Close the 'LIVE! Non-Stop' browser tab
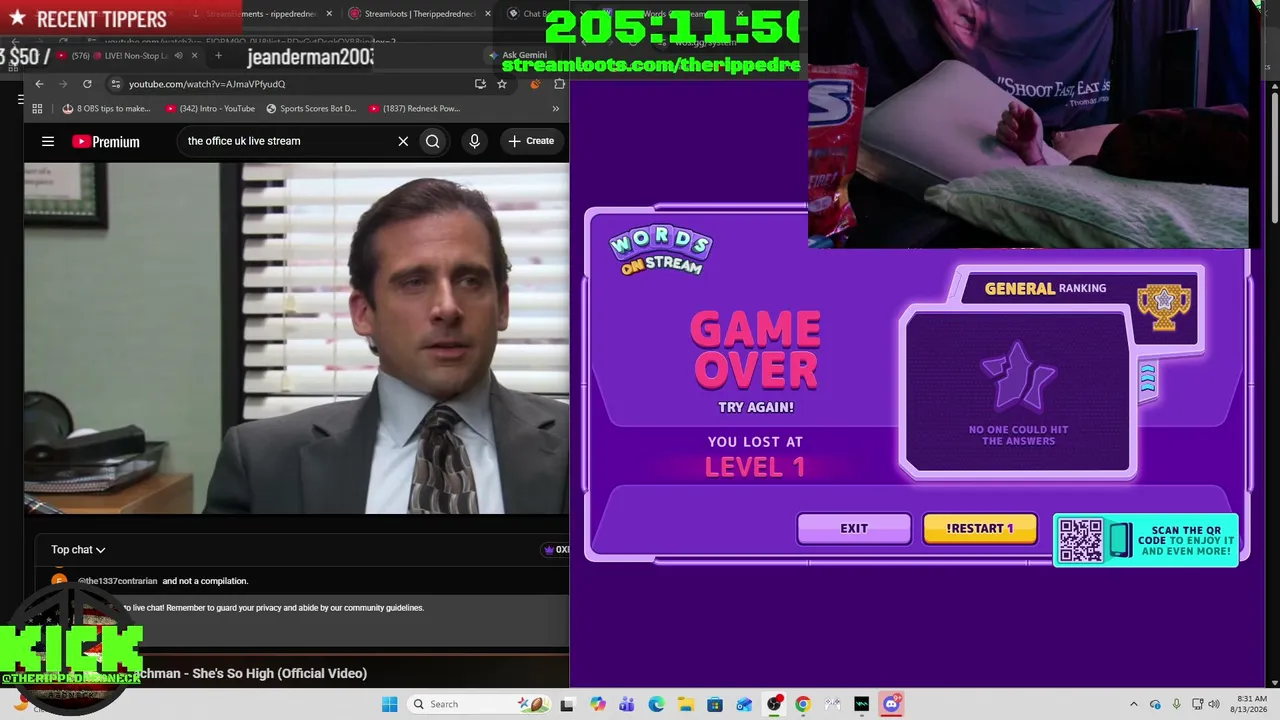Screen dimensions: 1280x720 194,56
